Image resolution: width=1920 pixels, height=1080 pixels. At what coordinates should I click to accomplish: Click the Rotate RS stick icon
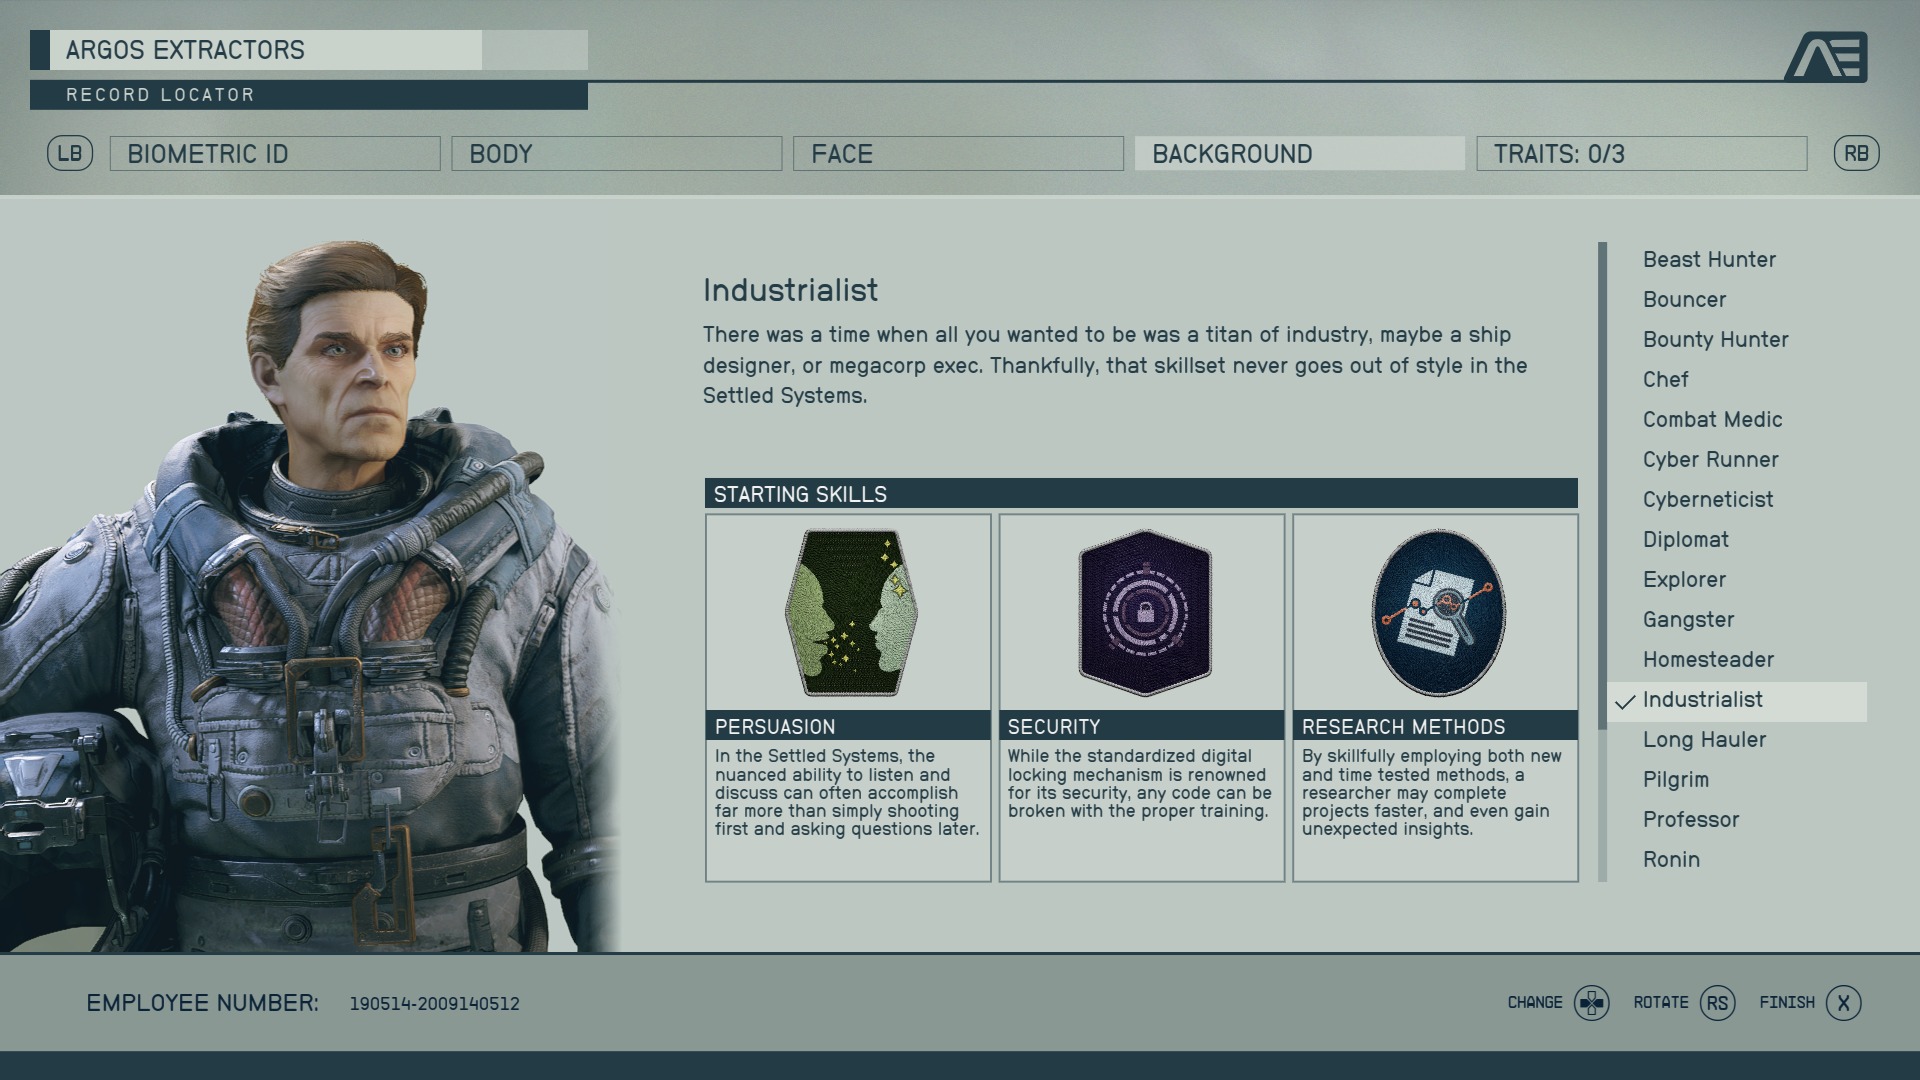click(1717, 1003)
